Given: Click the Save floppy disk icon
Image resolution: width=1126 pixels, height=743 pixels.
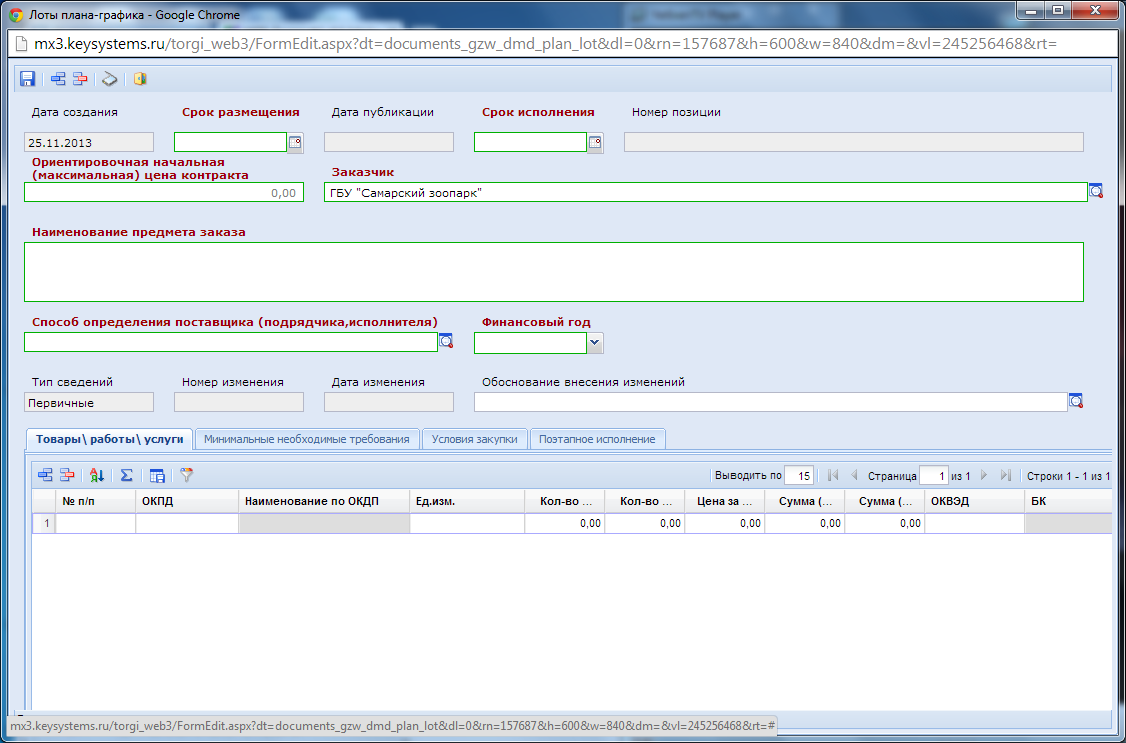Looking at the screenshot, I should point(28,79).
